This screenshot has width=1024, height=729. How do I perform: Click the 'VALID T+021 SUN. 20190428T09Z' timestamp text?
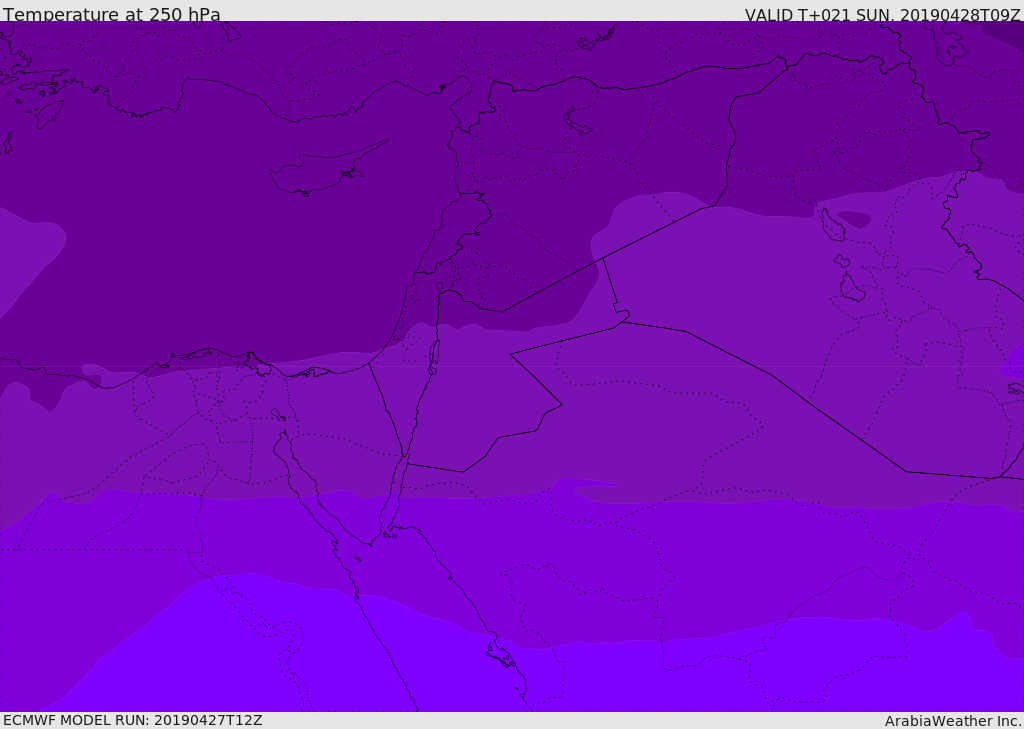coord(884,15)
